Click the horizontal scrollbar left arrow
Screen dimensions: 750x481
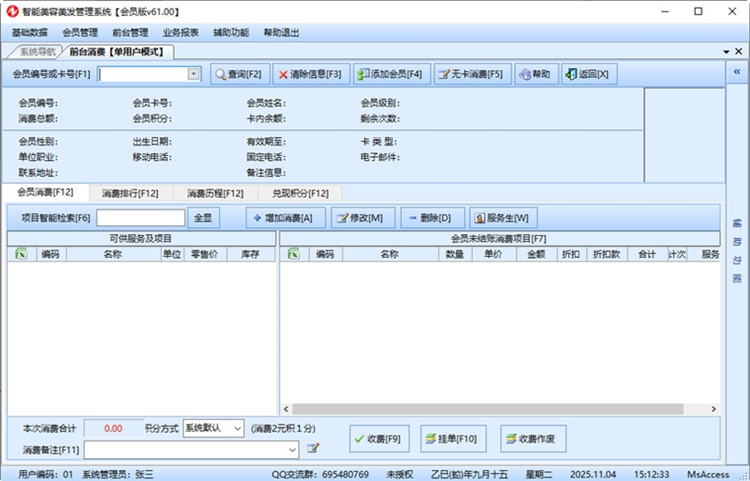click(x=286, y=409)
